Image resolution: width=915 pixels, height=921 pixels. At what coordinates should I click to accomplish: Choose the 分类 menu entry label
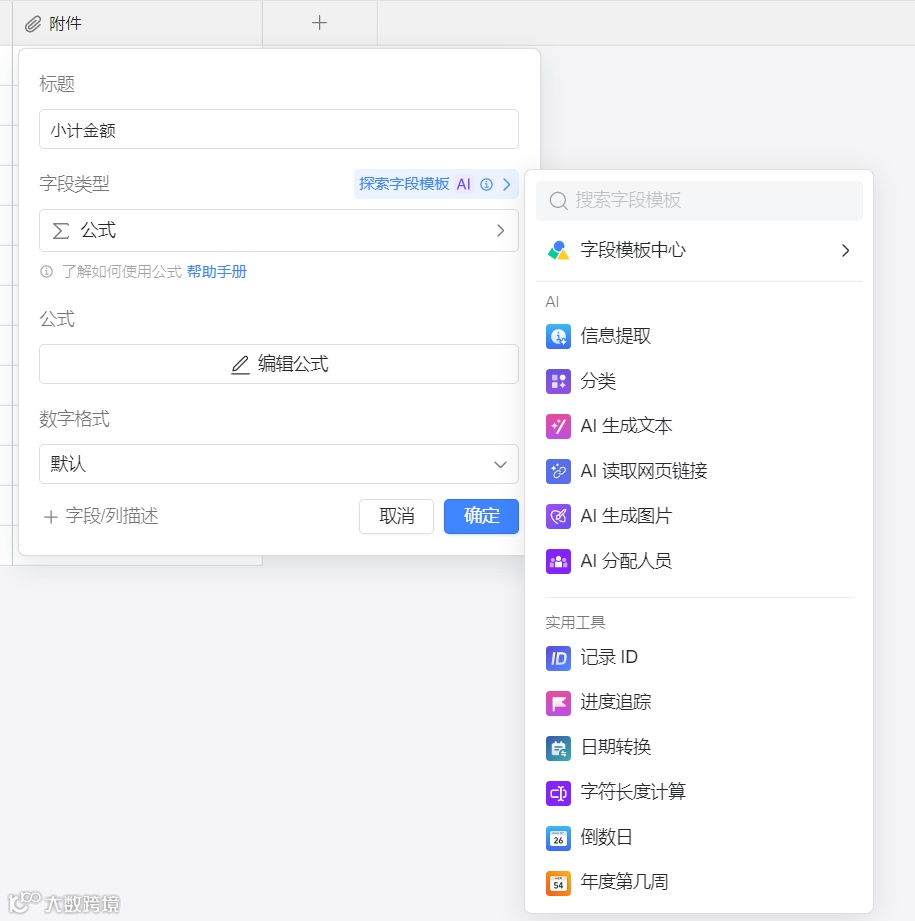[598, 381]
